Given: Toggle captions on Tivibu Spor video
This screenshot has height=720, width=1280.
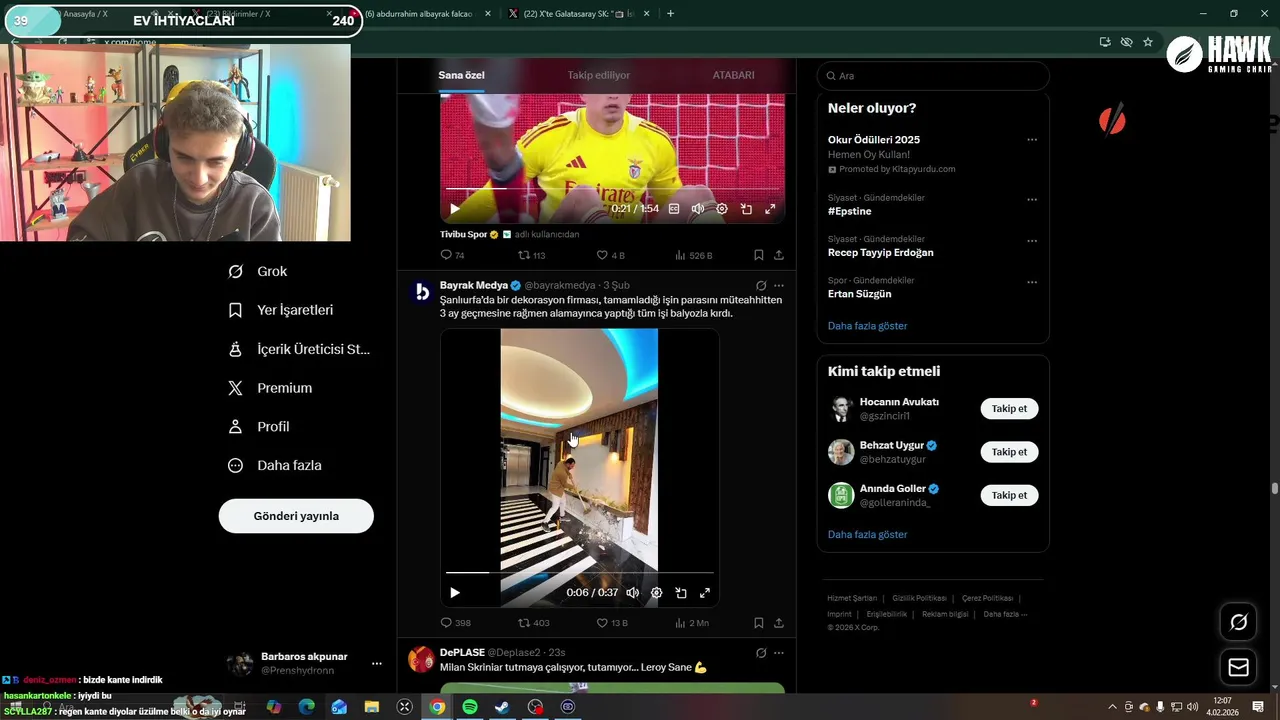Looking at the screenshot, I should click(x=674, y=209).
